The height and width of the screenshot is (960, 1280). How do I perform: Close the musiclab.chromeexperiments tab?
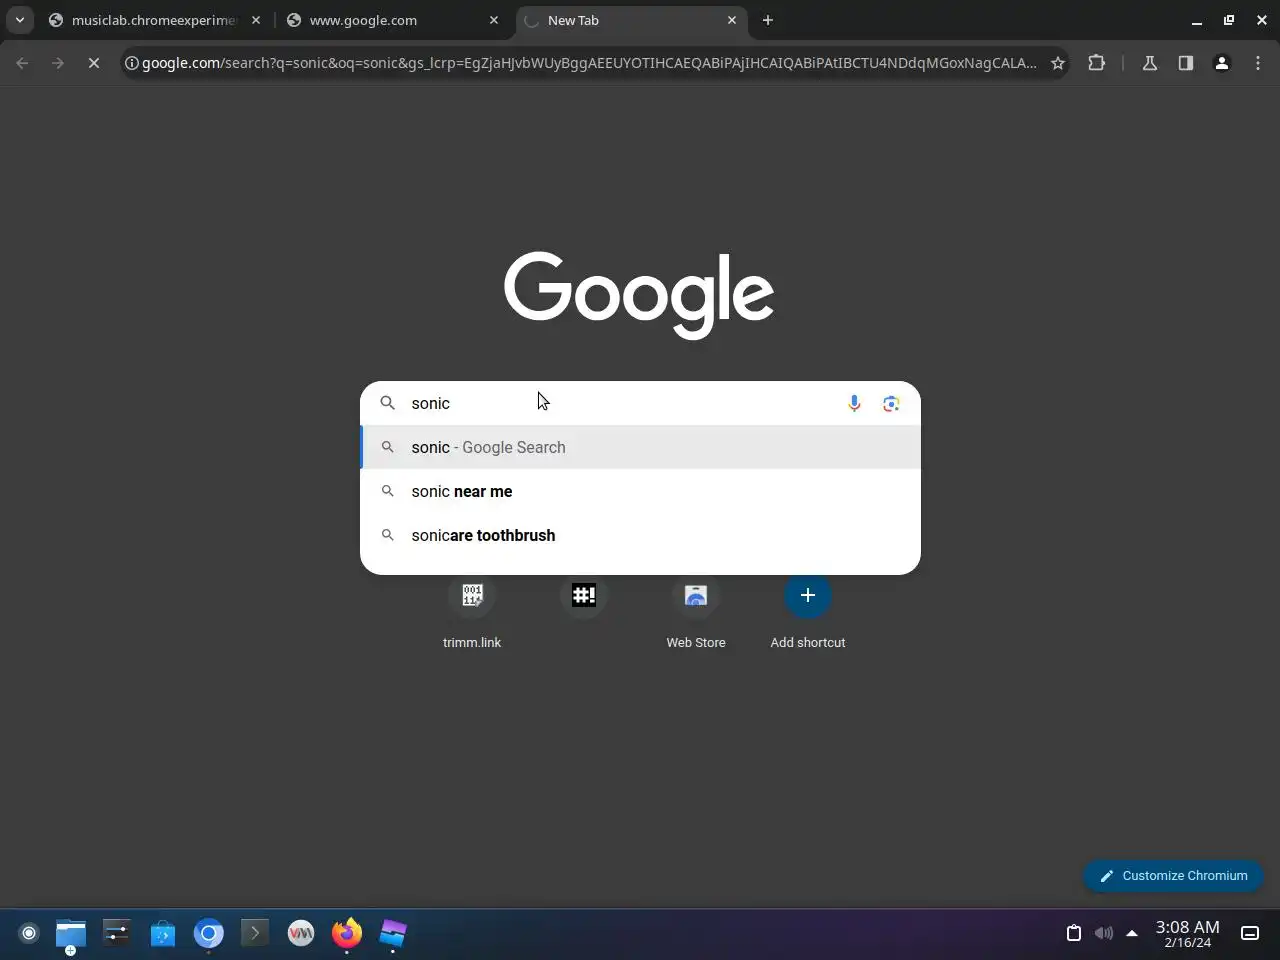click(x=256, y=20)
